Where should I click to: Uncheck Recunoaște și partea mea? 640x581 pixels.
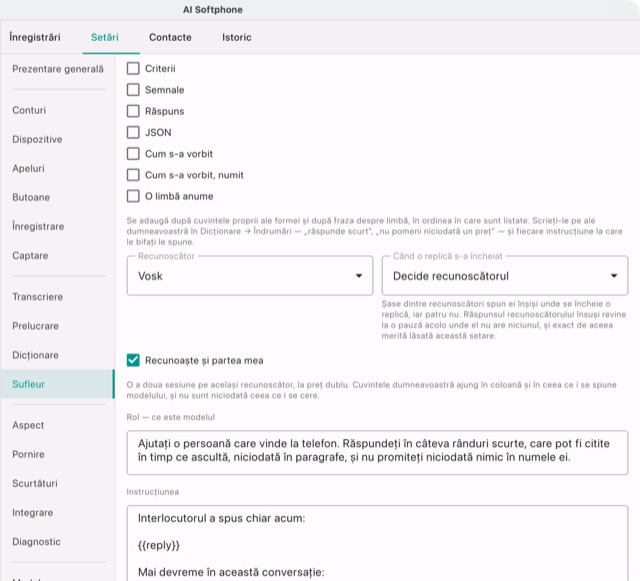(133, 360)
